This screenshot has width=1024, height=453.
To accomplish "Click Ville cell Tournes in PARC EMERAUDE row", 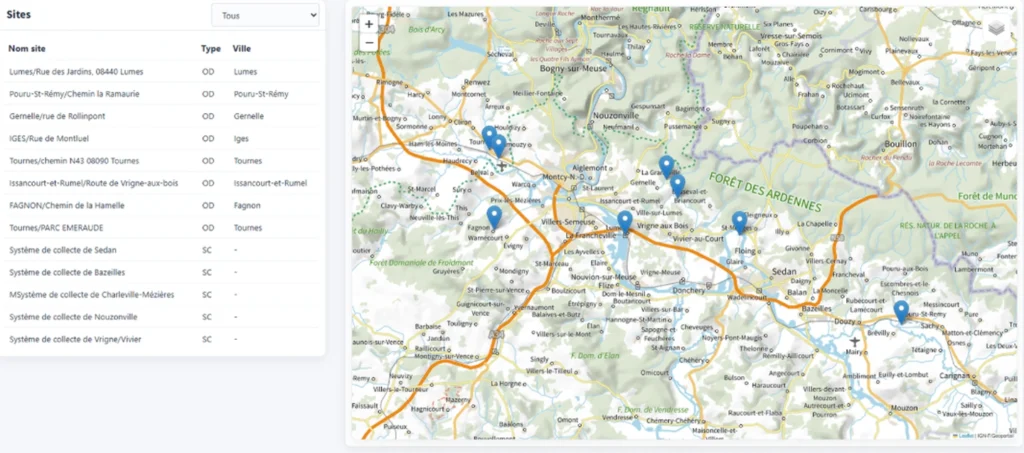I will pos(248,228).
